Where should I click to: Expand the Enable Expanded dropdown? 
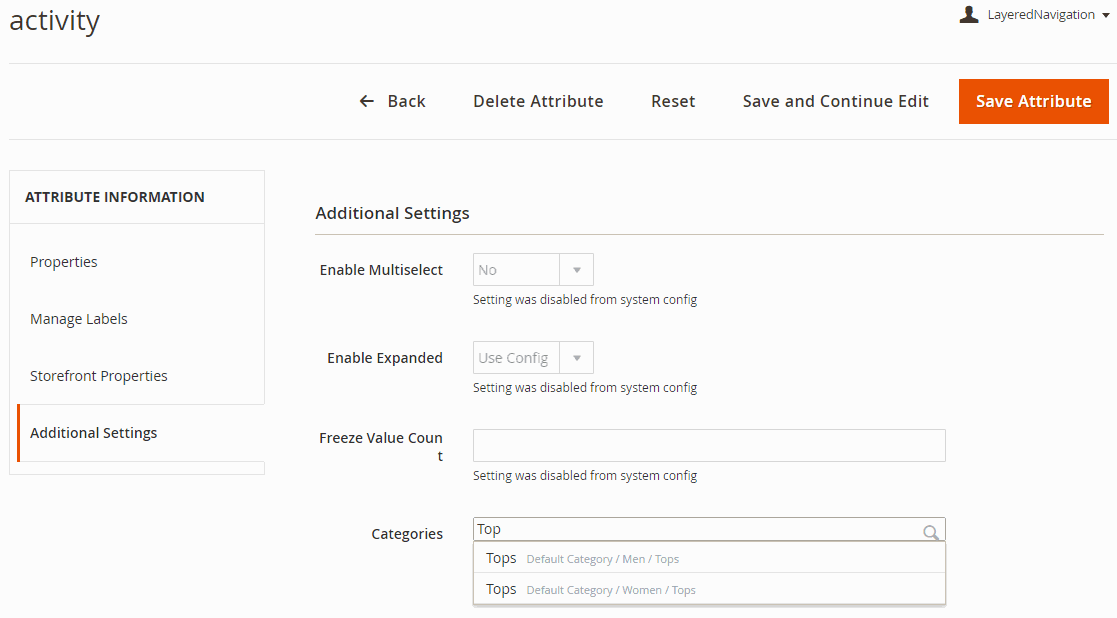[533, 358]
